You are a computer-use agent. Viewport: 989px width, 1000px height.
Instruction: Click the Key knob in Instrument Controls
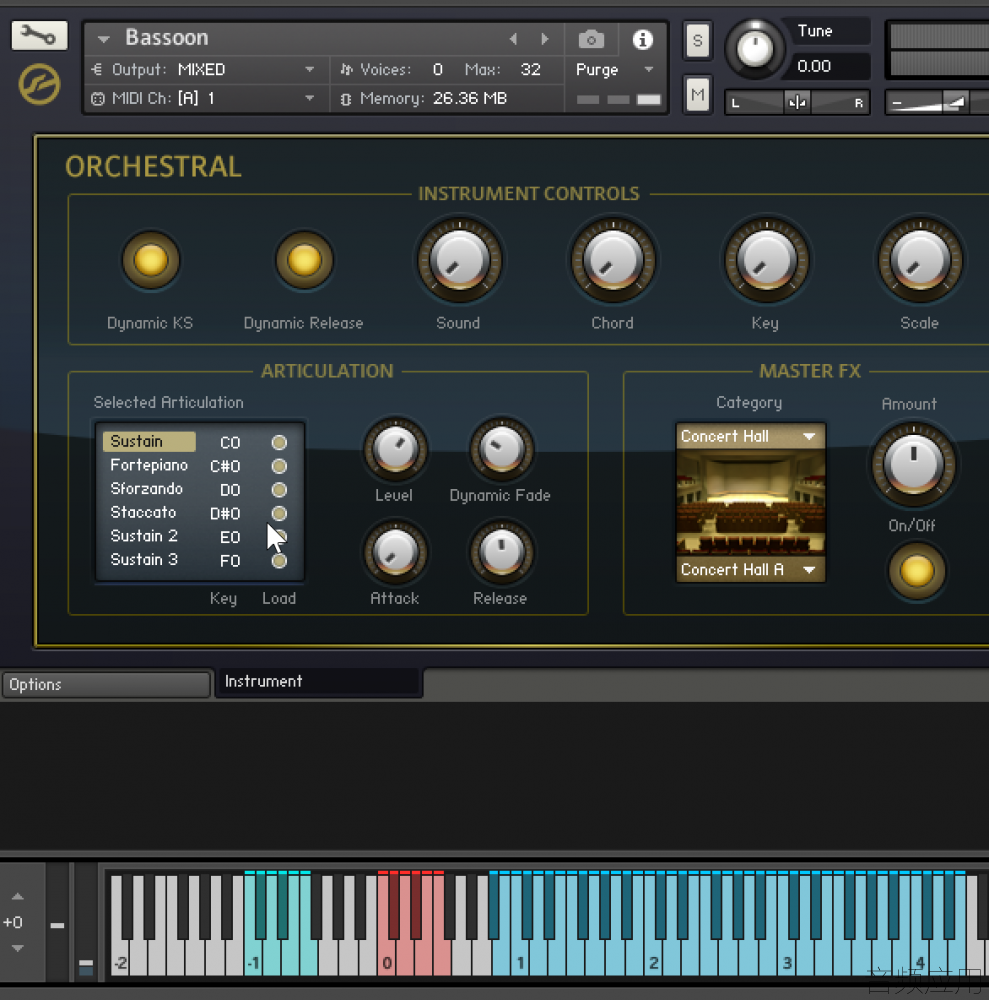[766, 260]
